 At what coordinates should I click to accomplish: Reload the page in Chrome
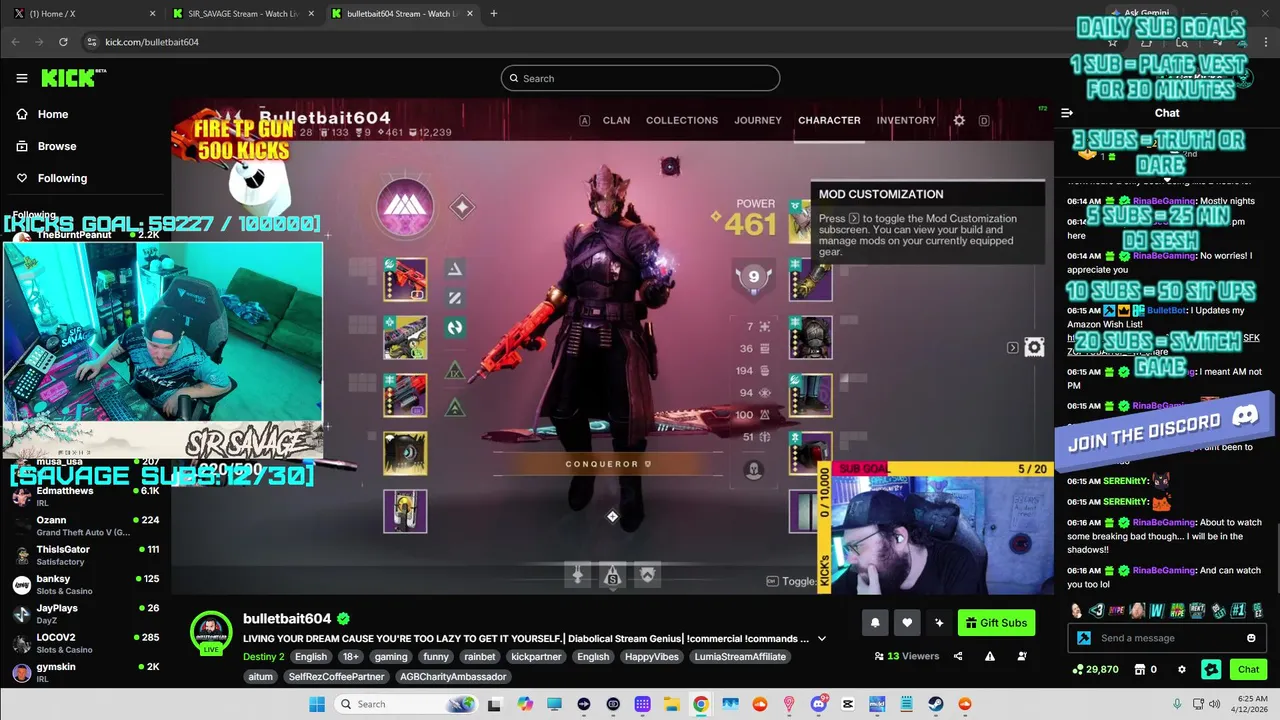(x=63, y=42)
